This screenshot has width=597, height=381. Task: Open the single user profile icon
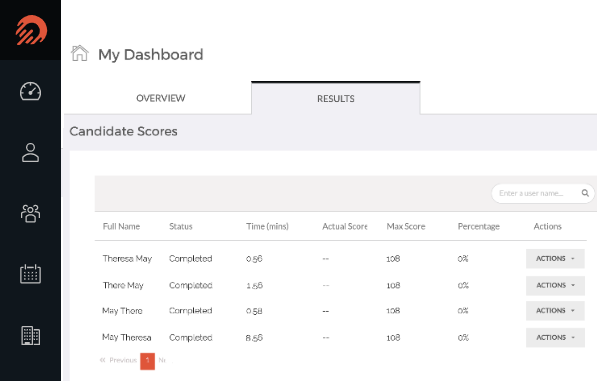point(30,153)
